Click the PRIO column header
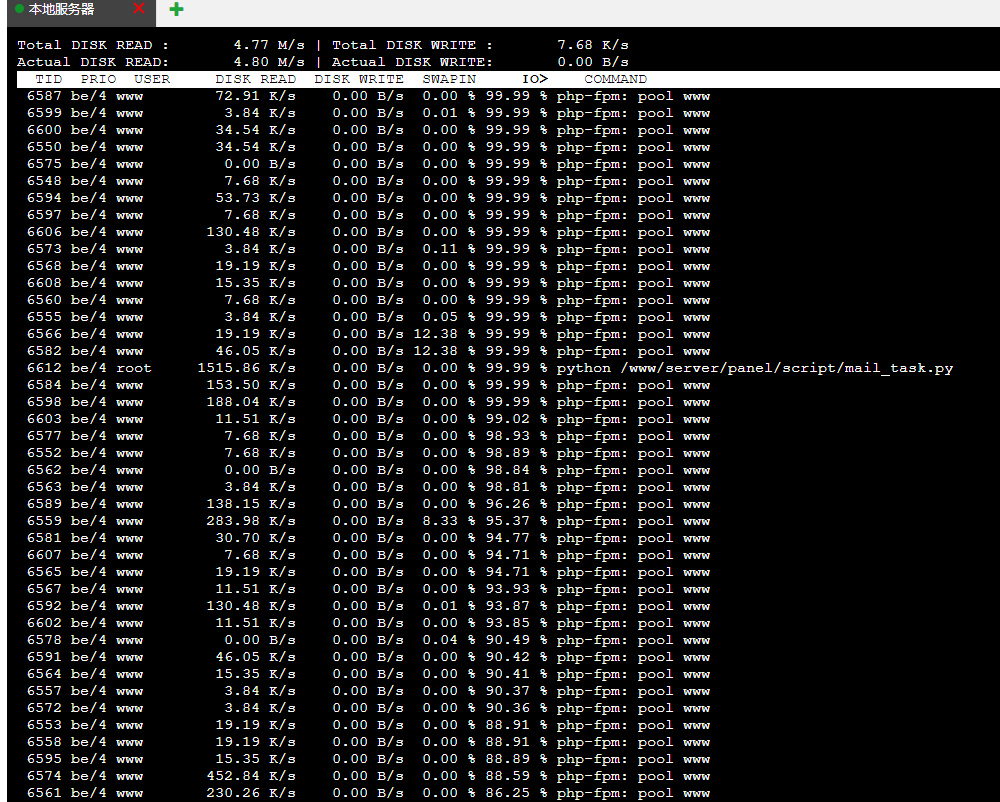Viewport: 1000px width, 802px height. click(98, 79)
